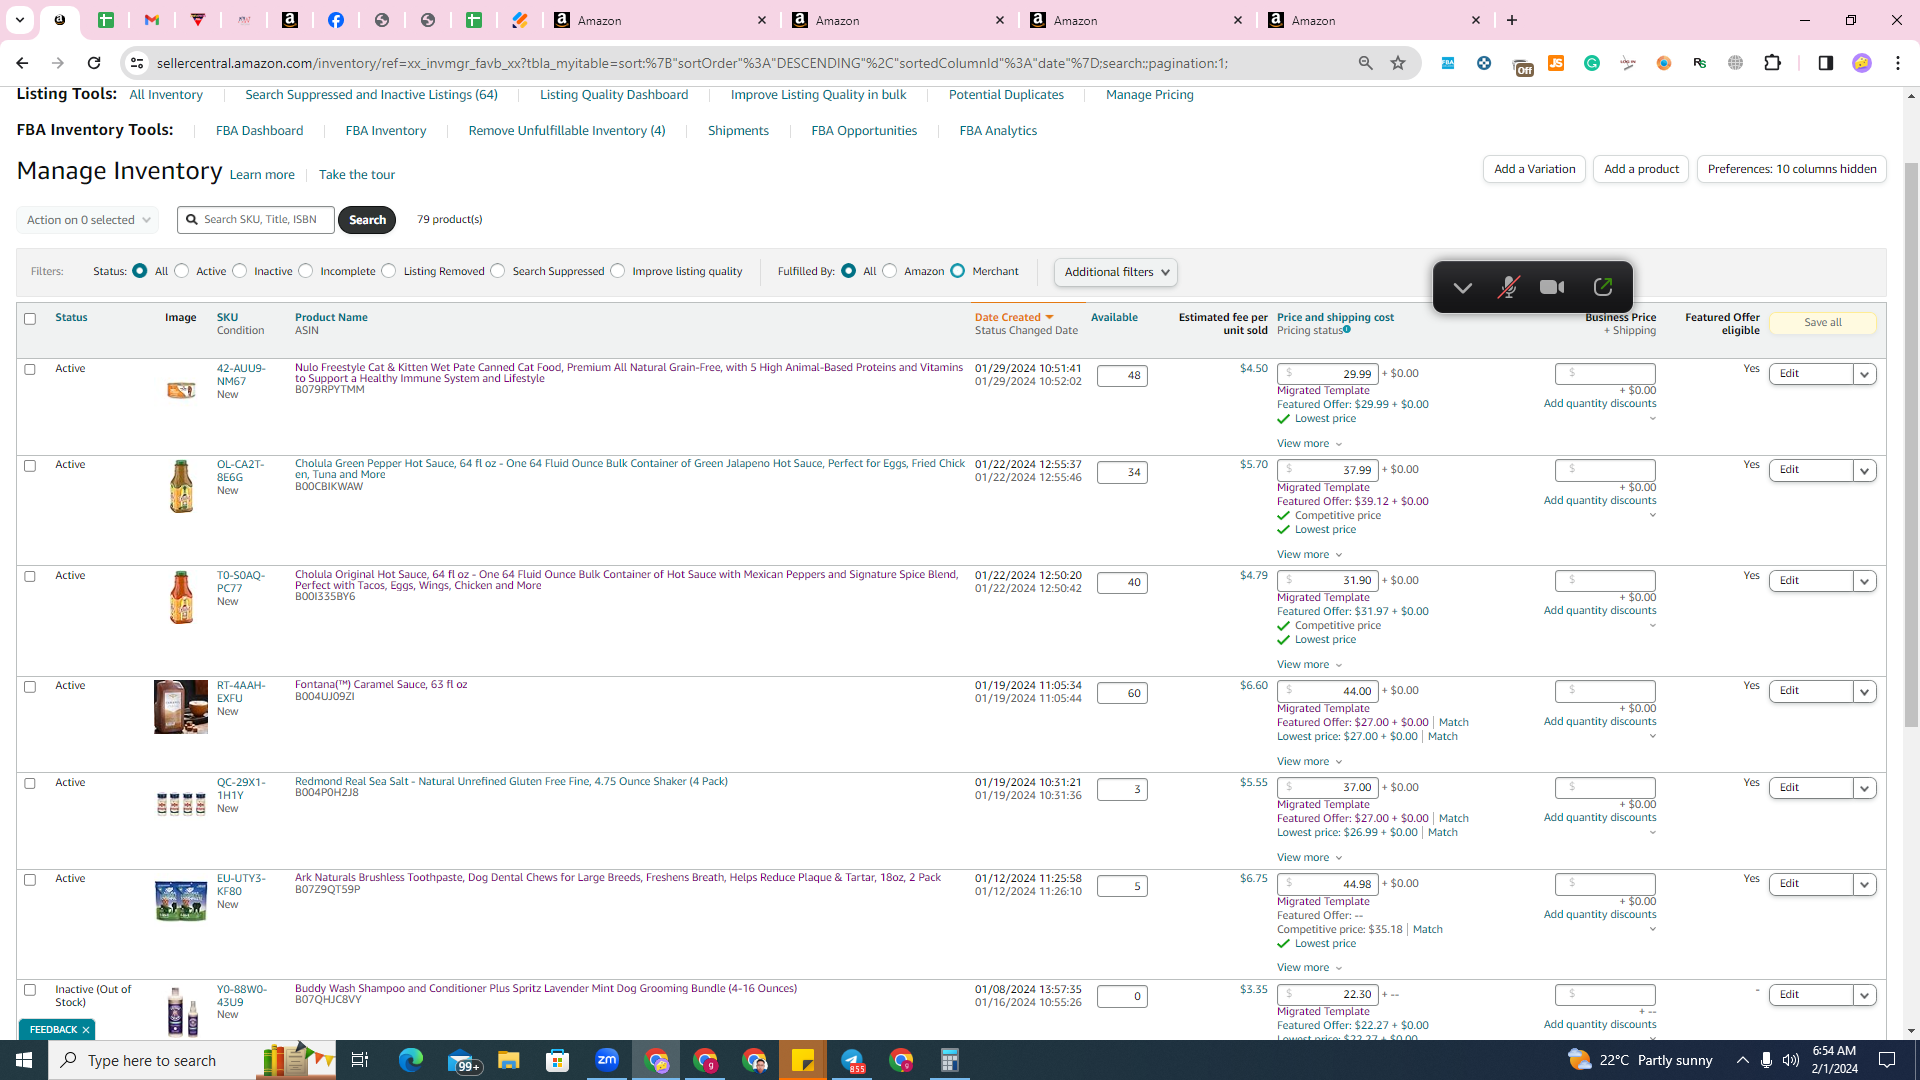Viewport: 1920px width, 1080px height.
Task: Open the Zoom app in the taskbar
Action: coord(607,1060)
